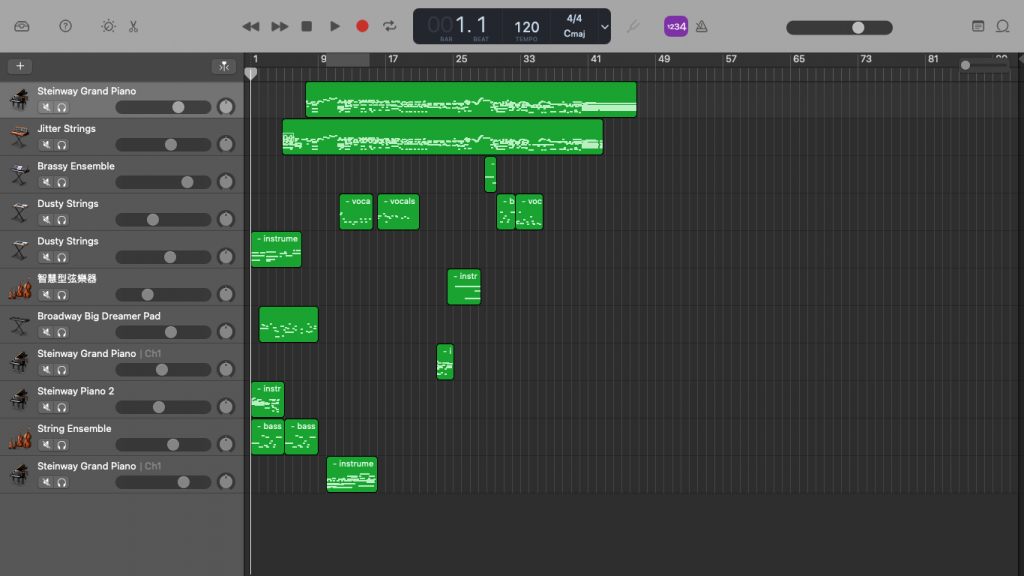Toggle the Cycle loop mode

[390, 26]
